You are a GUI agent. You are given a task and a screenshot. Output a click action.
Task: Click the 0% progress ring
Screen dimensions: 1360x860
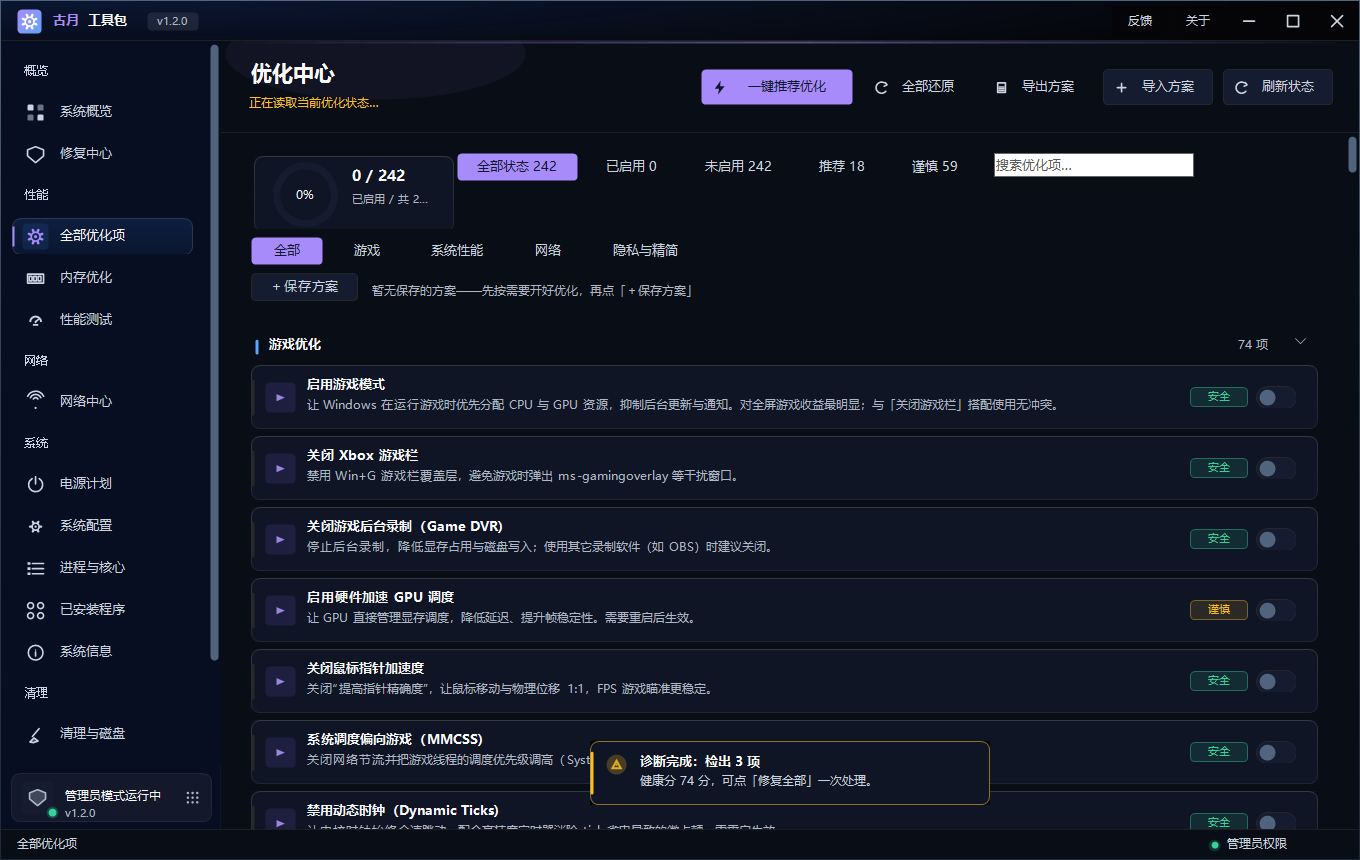tap(305, 194)
